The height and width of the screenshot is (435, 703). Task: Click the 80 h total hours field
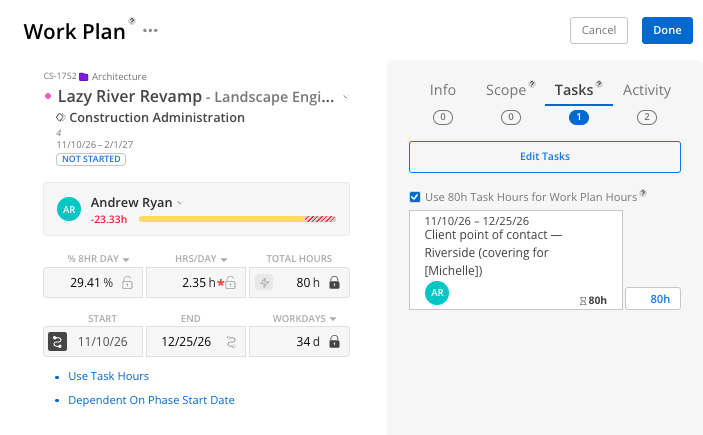pos(299,283)
